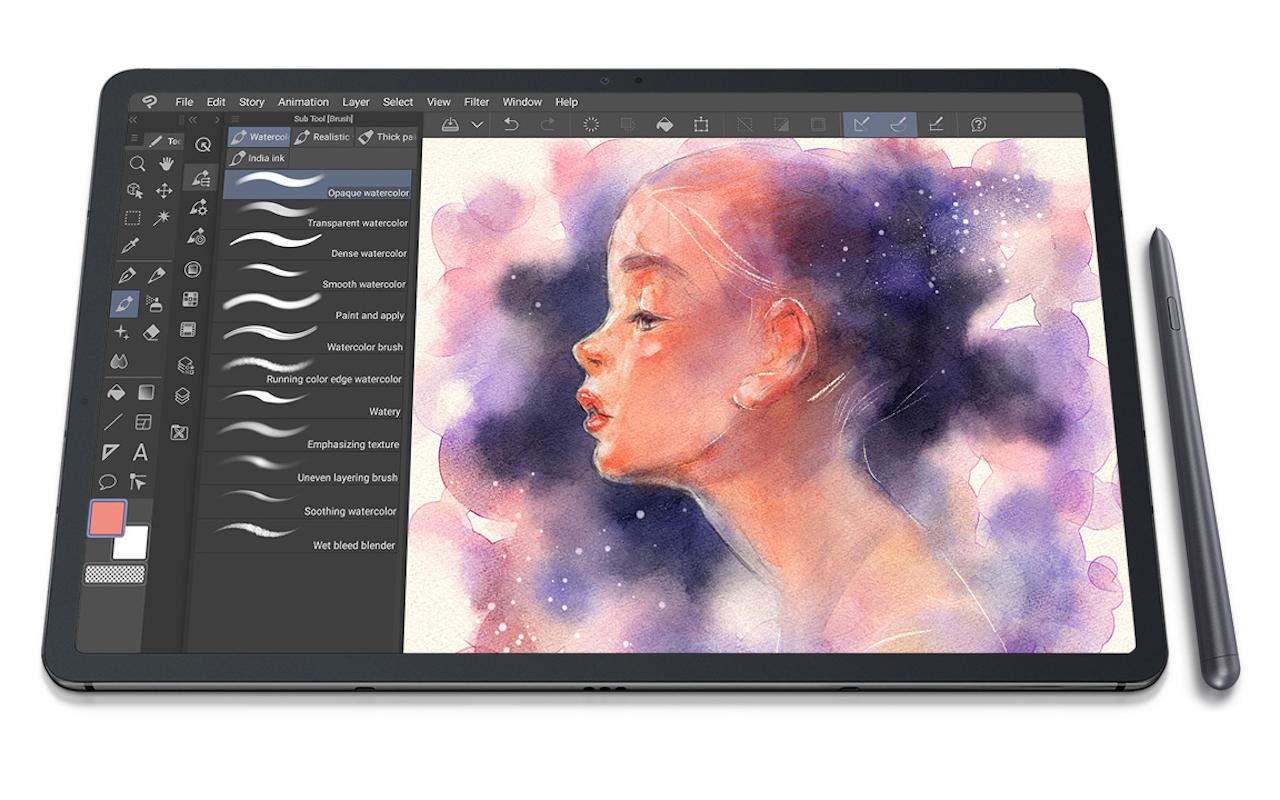Image resolution: width=1280 pixels, height=800 pixels.
Task: Select the Pen tool
Action: [127, 275]
